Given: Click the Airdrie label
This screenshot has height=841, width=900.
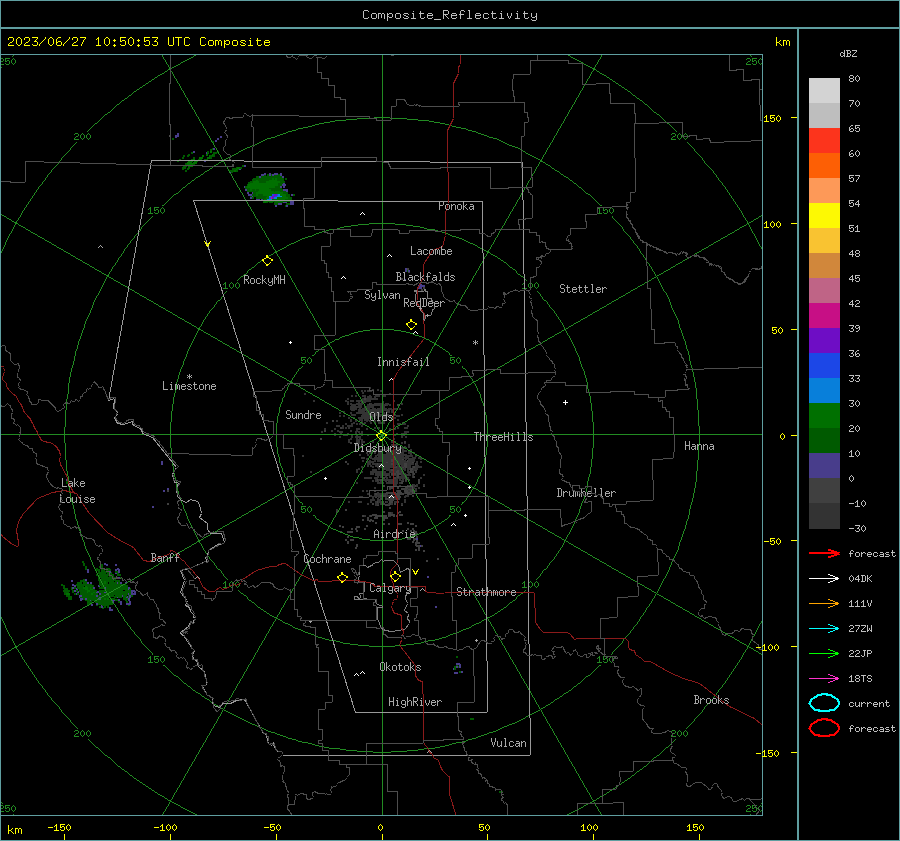Looking at the screenshot, I should point(394,534).
